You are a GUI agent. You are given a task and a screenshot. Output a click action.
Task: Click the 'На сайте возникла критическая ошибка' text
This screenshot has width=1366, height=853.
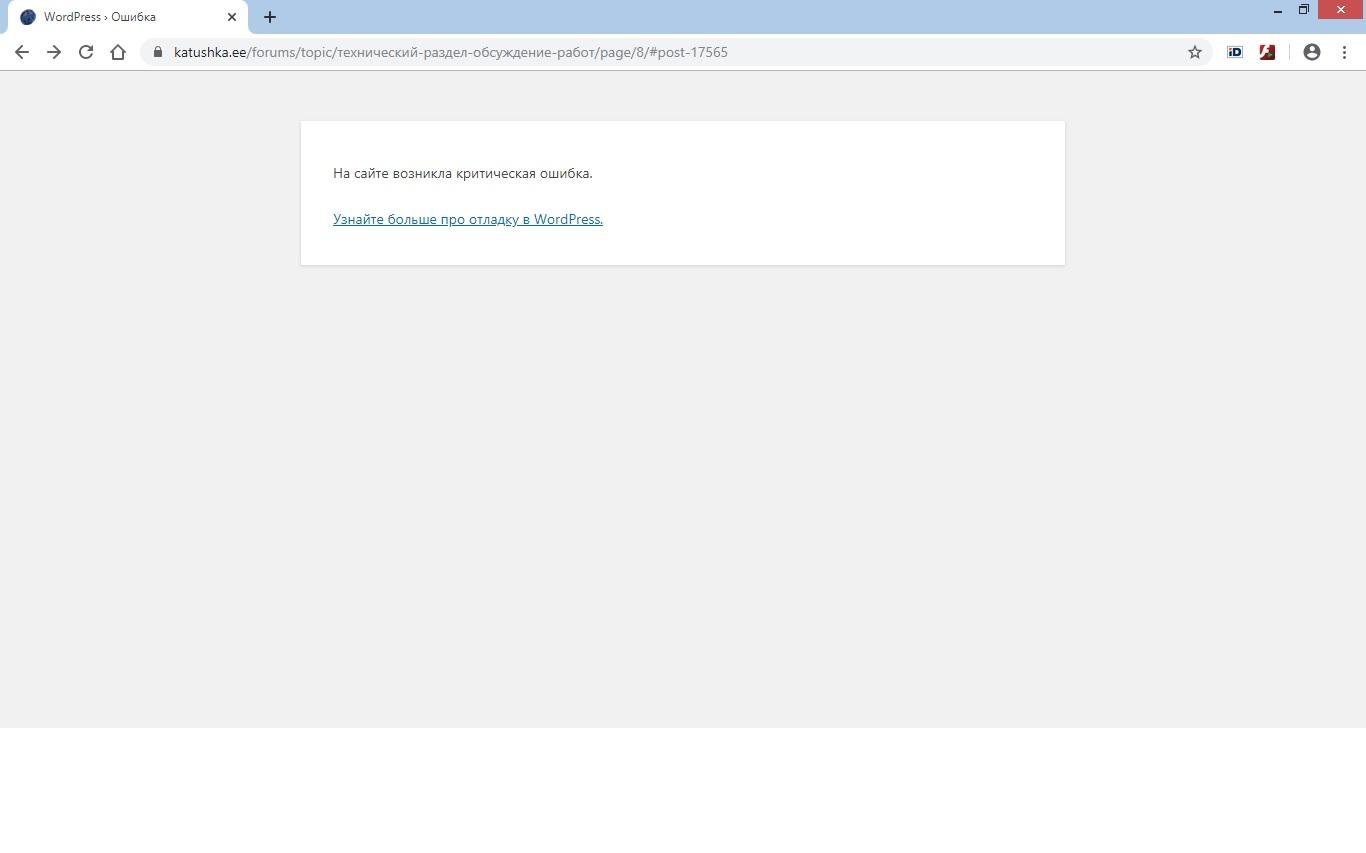pos(462,173)
